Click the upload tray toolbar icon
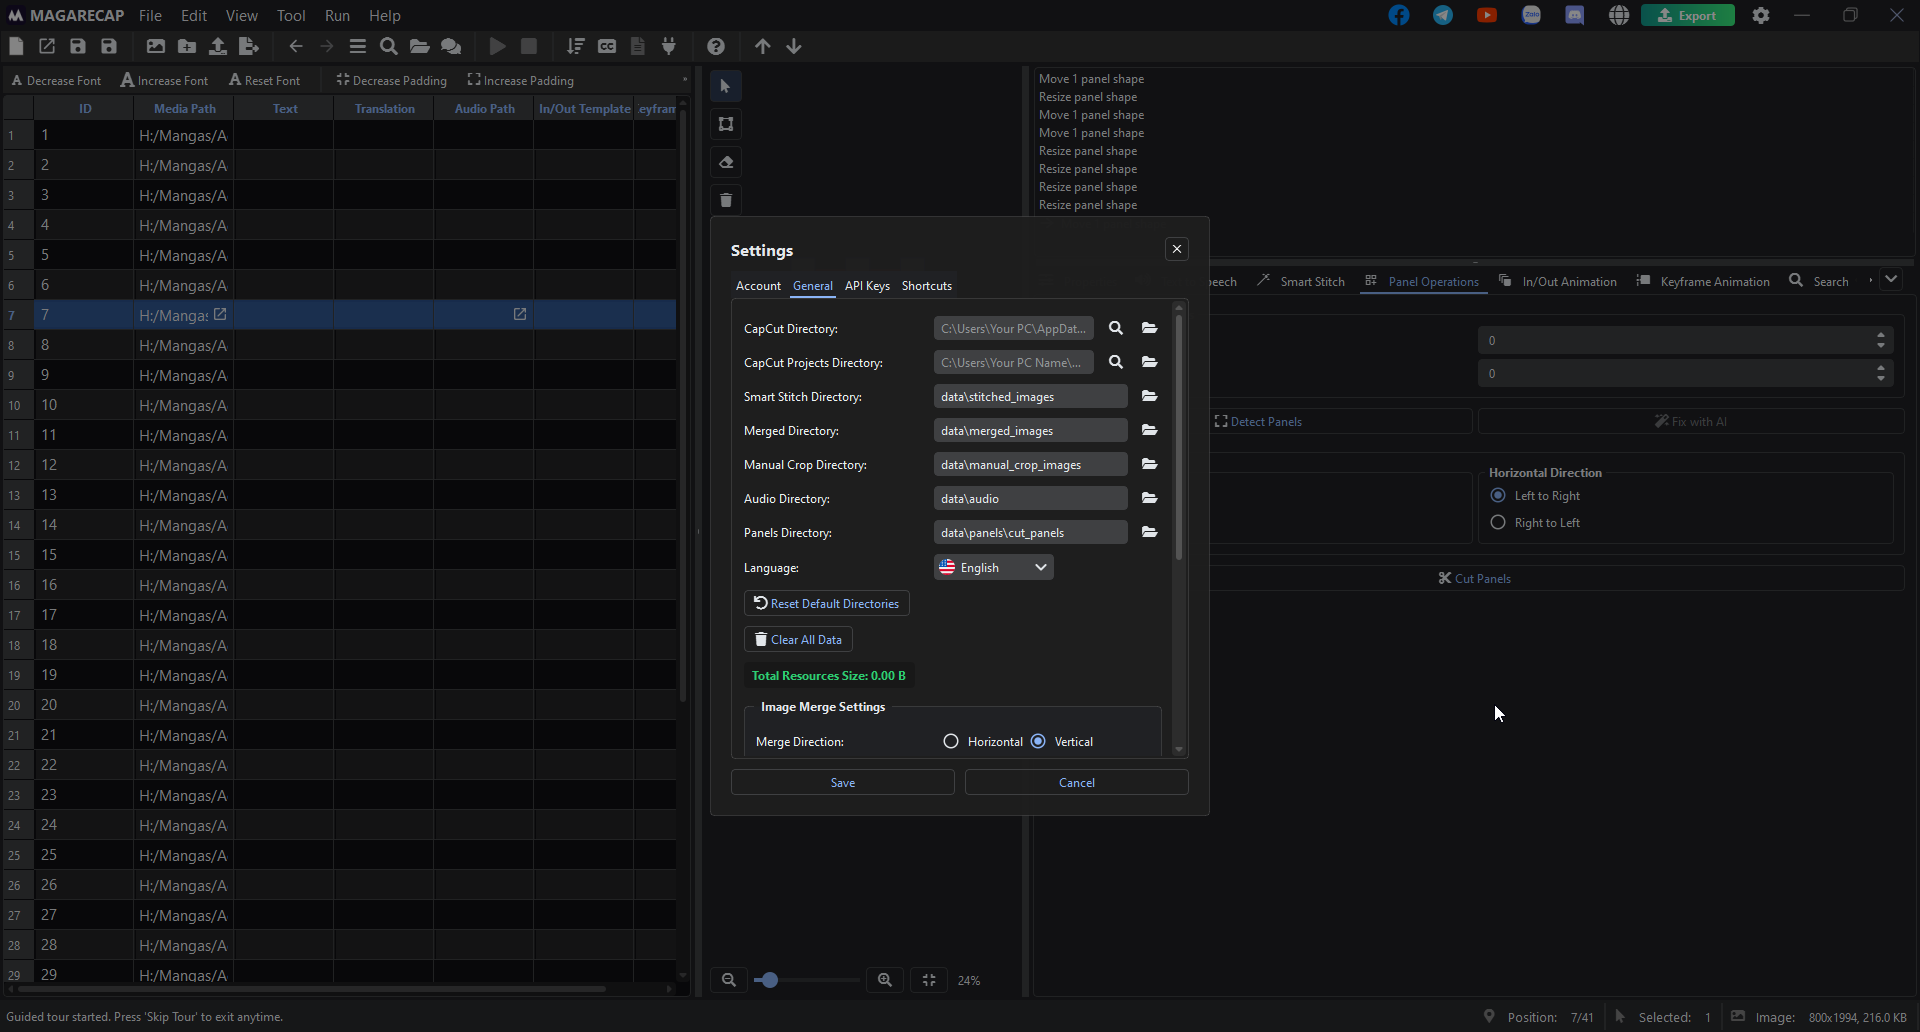The image size is (1920, 1032). (x=218, y=46)
